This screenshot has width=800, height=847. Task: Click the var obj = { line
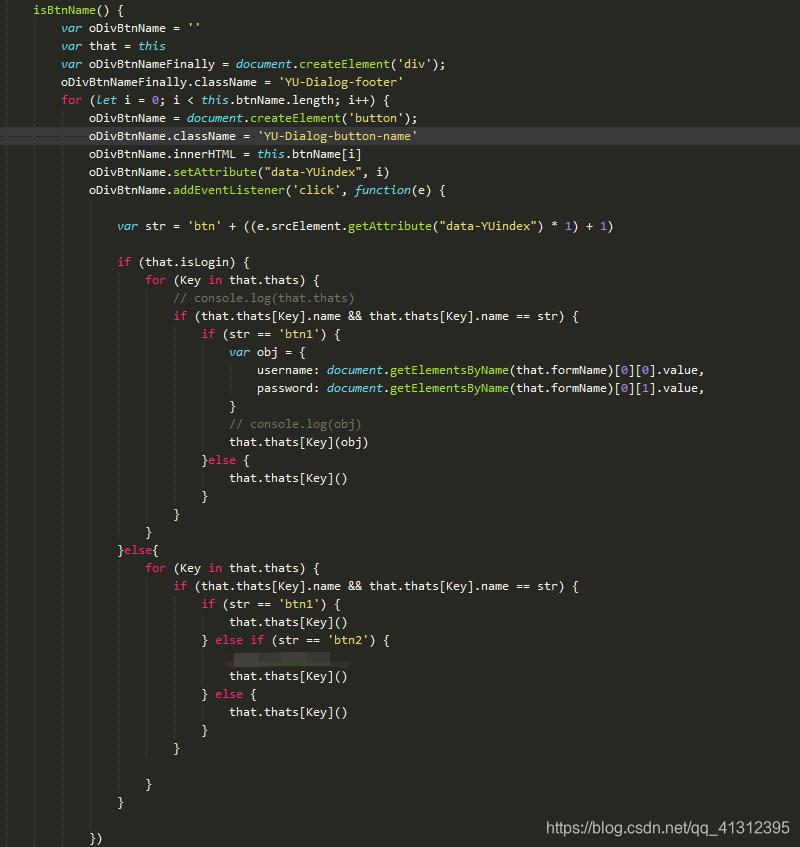pos(267,352)
